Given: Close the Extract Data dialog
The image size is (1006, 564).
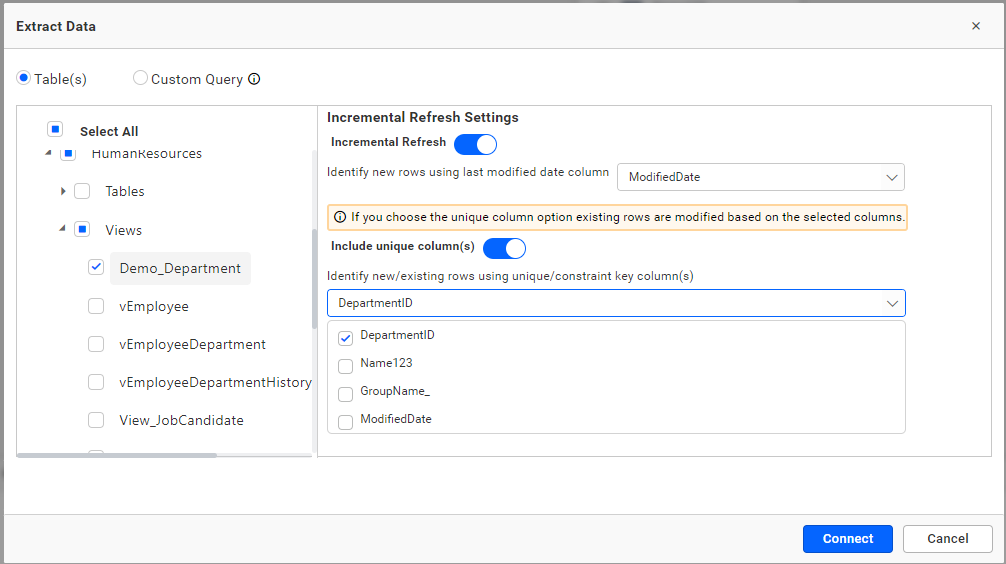Looking at the screenshot, I should point(976,26).
